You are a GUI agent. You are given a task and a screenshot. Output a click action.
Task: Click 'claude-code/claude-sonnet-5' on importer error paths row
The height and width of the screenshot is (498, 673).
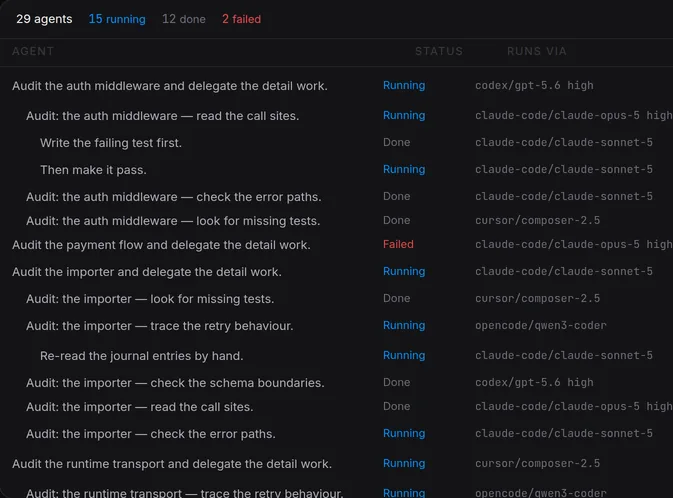564,433
